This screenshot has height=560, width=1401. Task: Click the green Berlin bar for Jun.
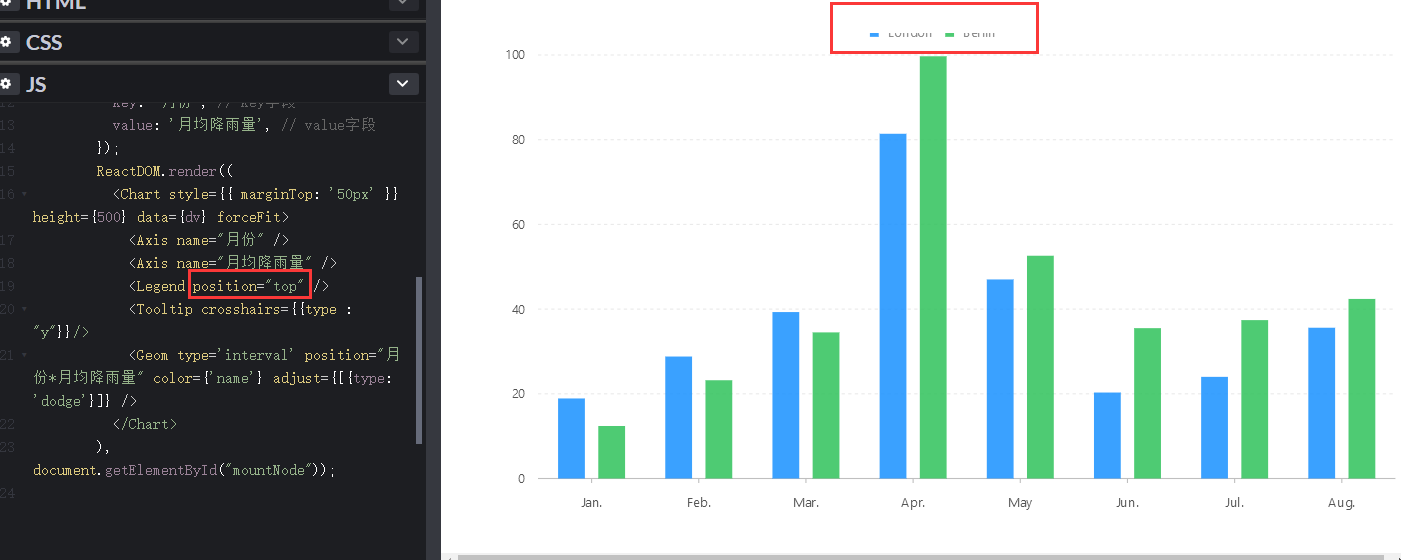pos(1148,403)
